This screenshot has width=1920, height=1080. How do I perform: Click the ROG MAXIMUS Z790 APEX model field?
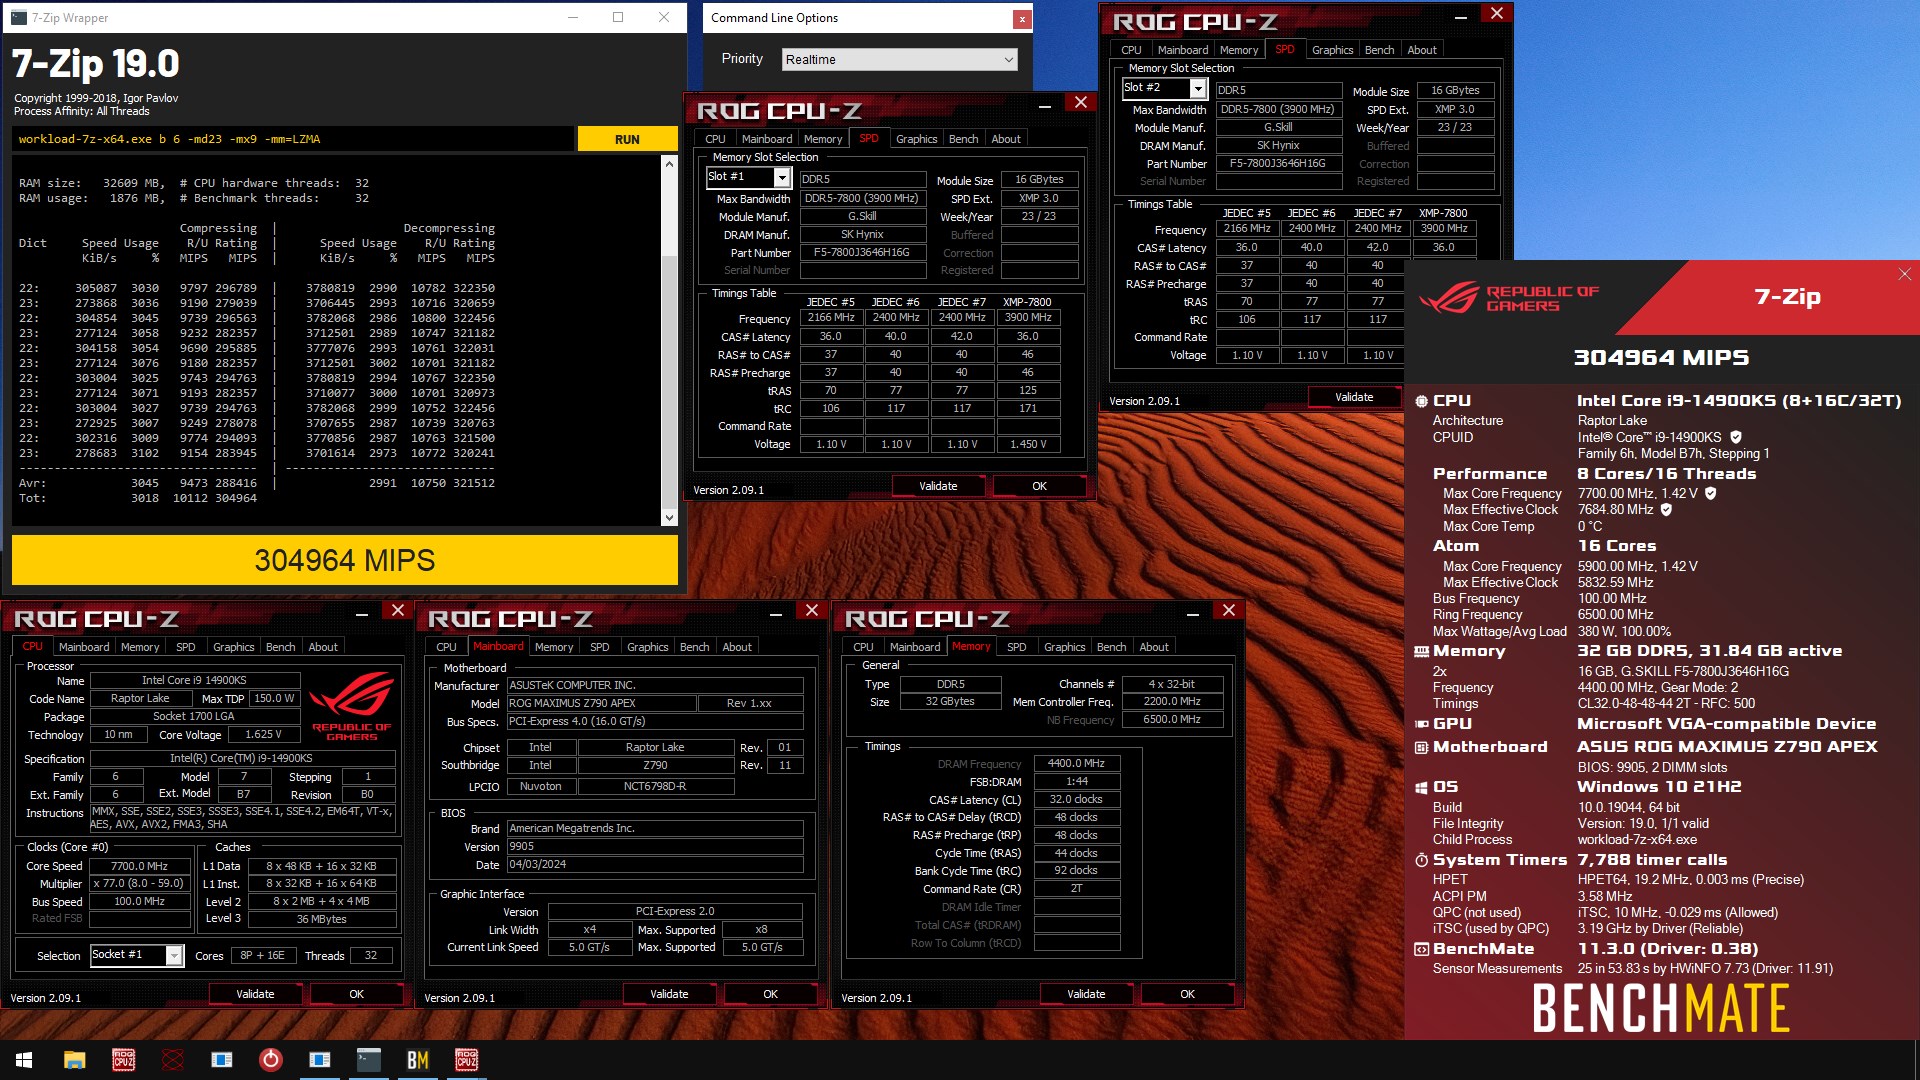601,703
